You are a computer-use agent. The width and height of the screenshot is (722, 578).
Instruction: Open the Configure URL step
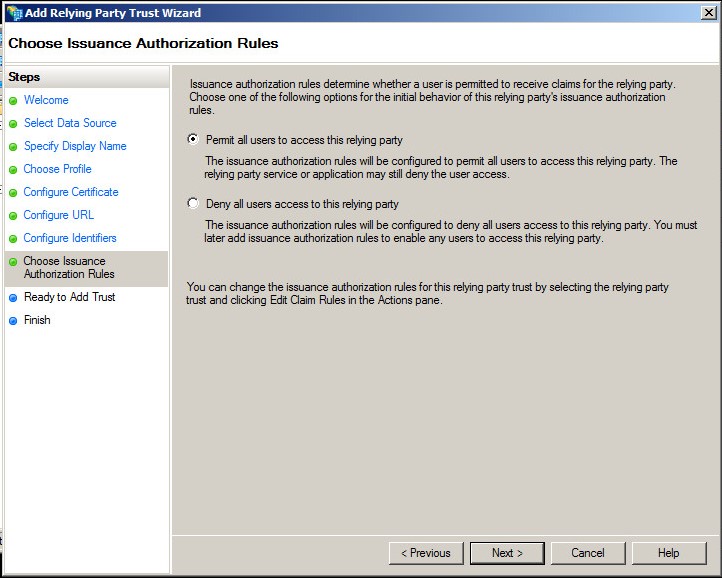coord(58,215)
